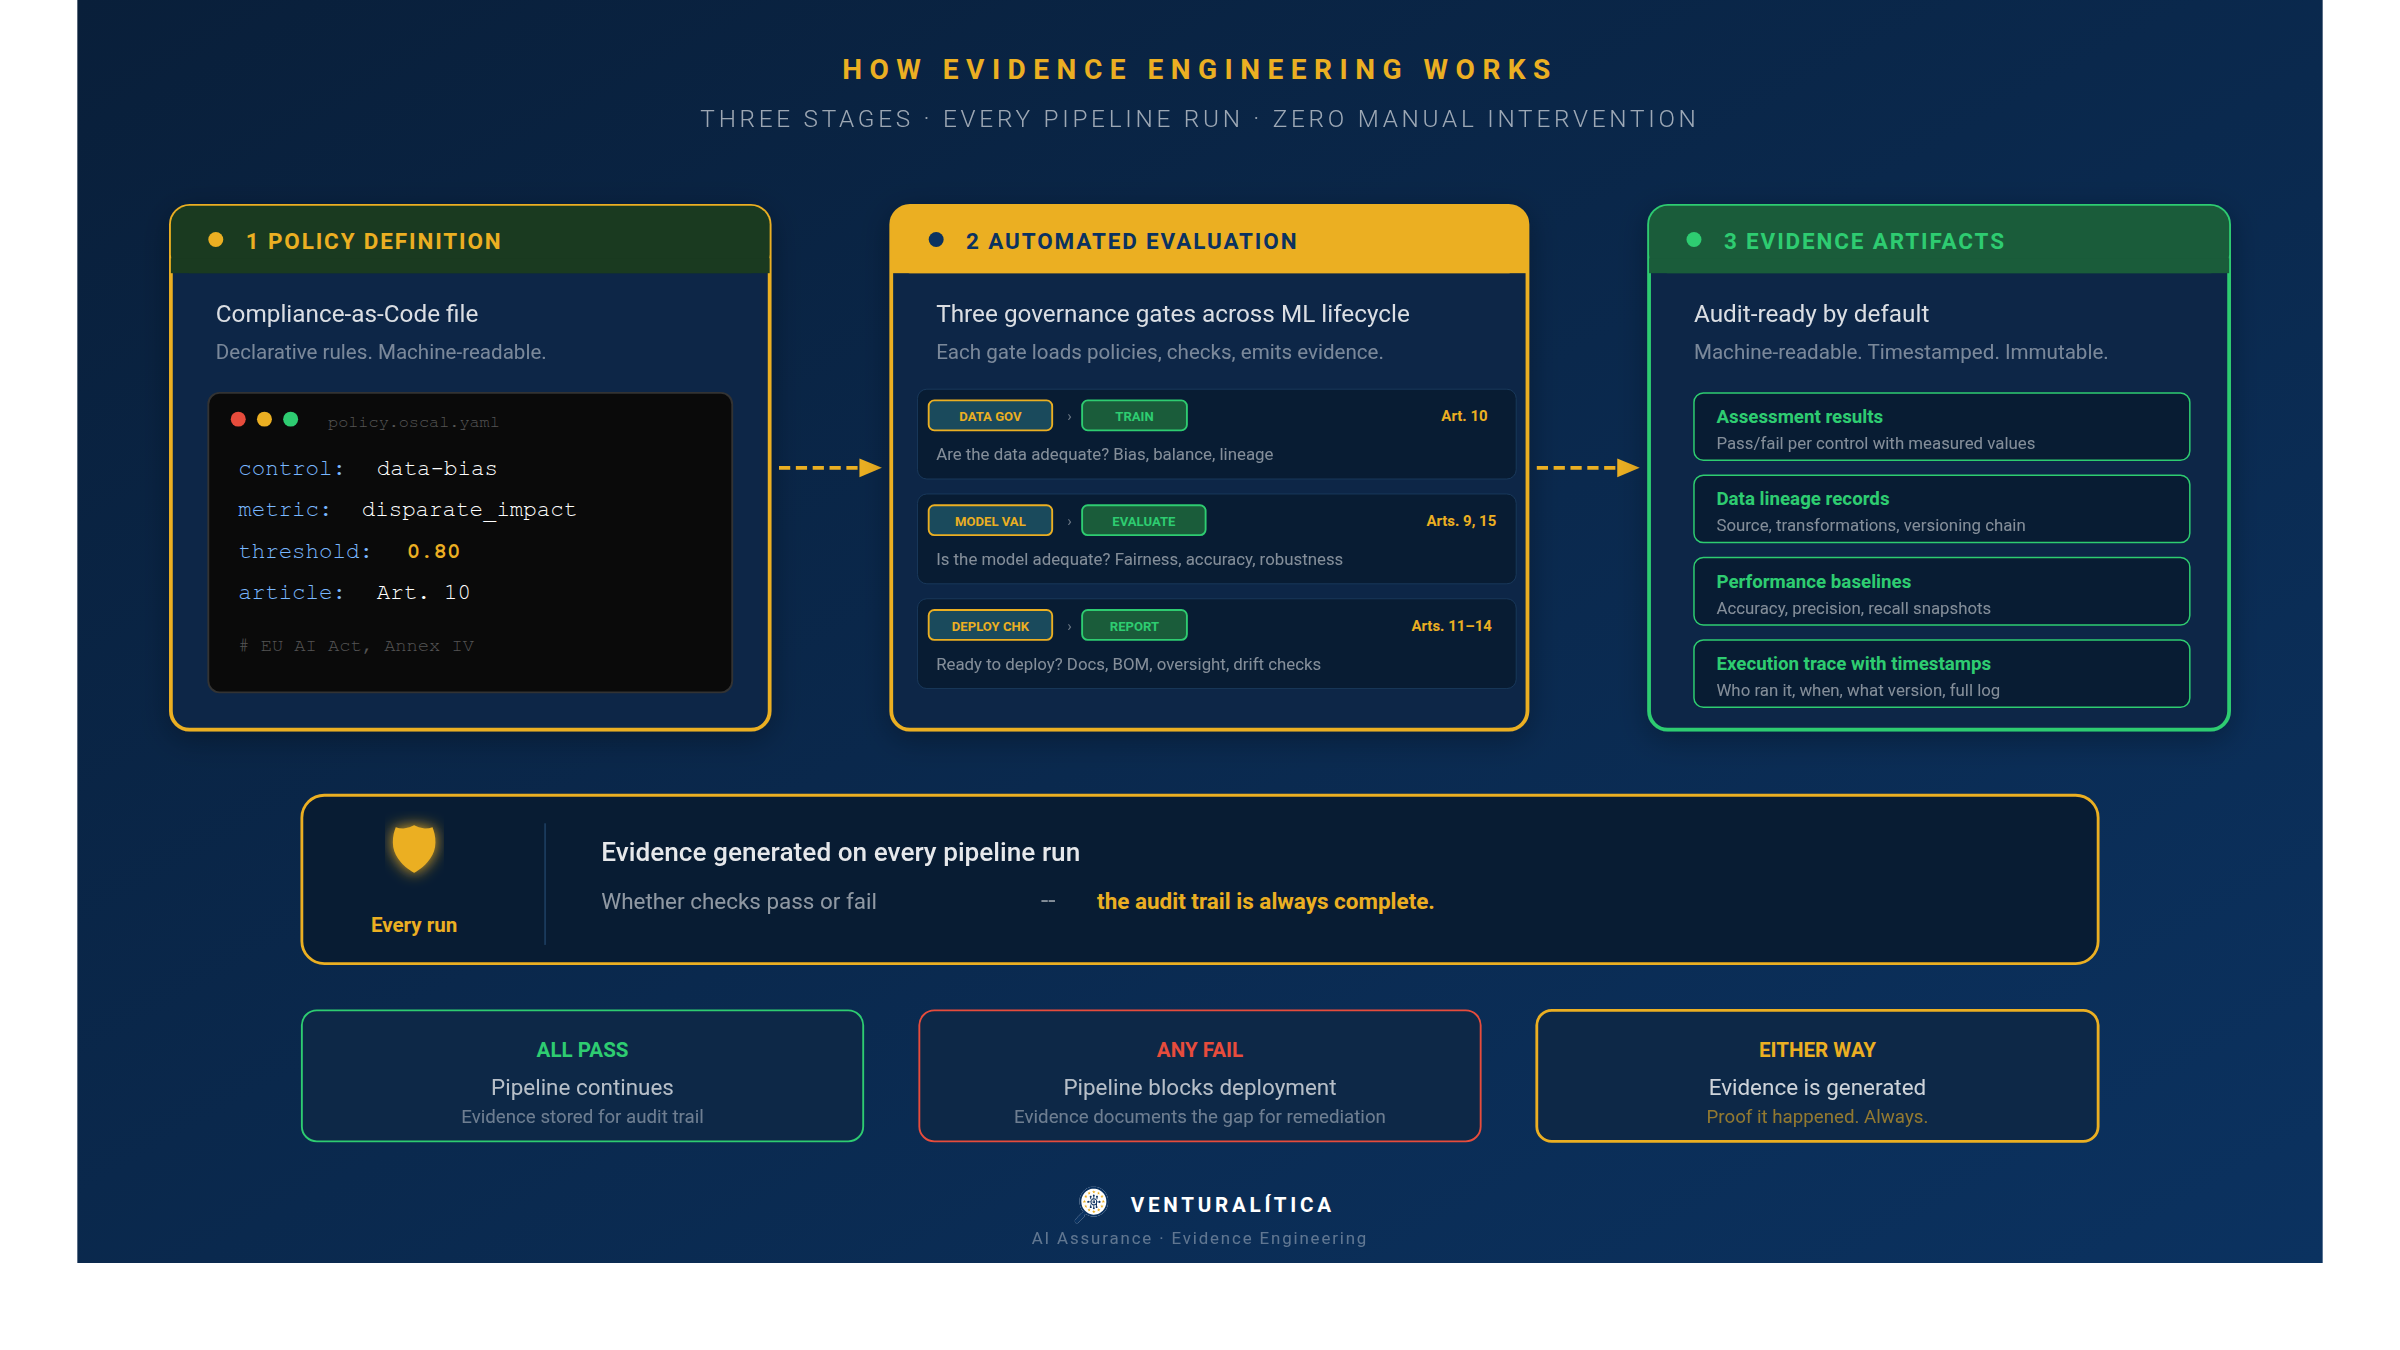Screen dimensions: 2400x1350
Task: Select the REPORT stage label
Action: click(x=1134, y=625)
